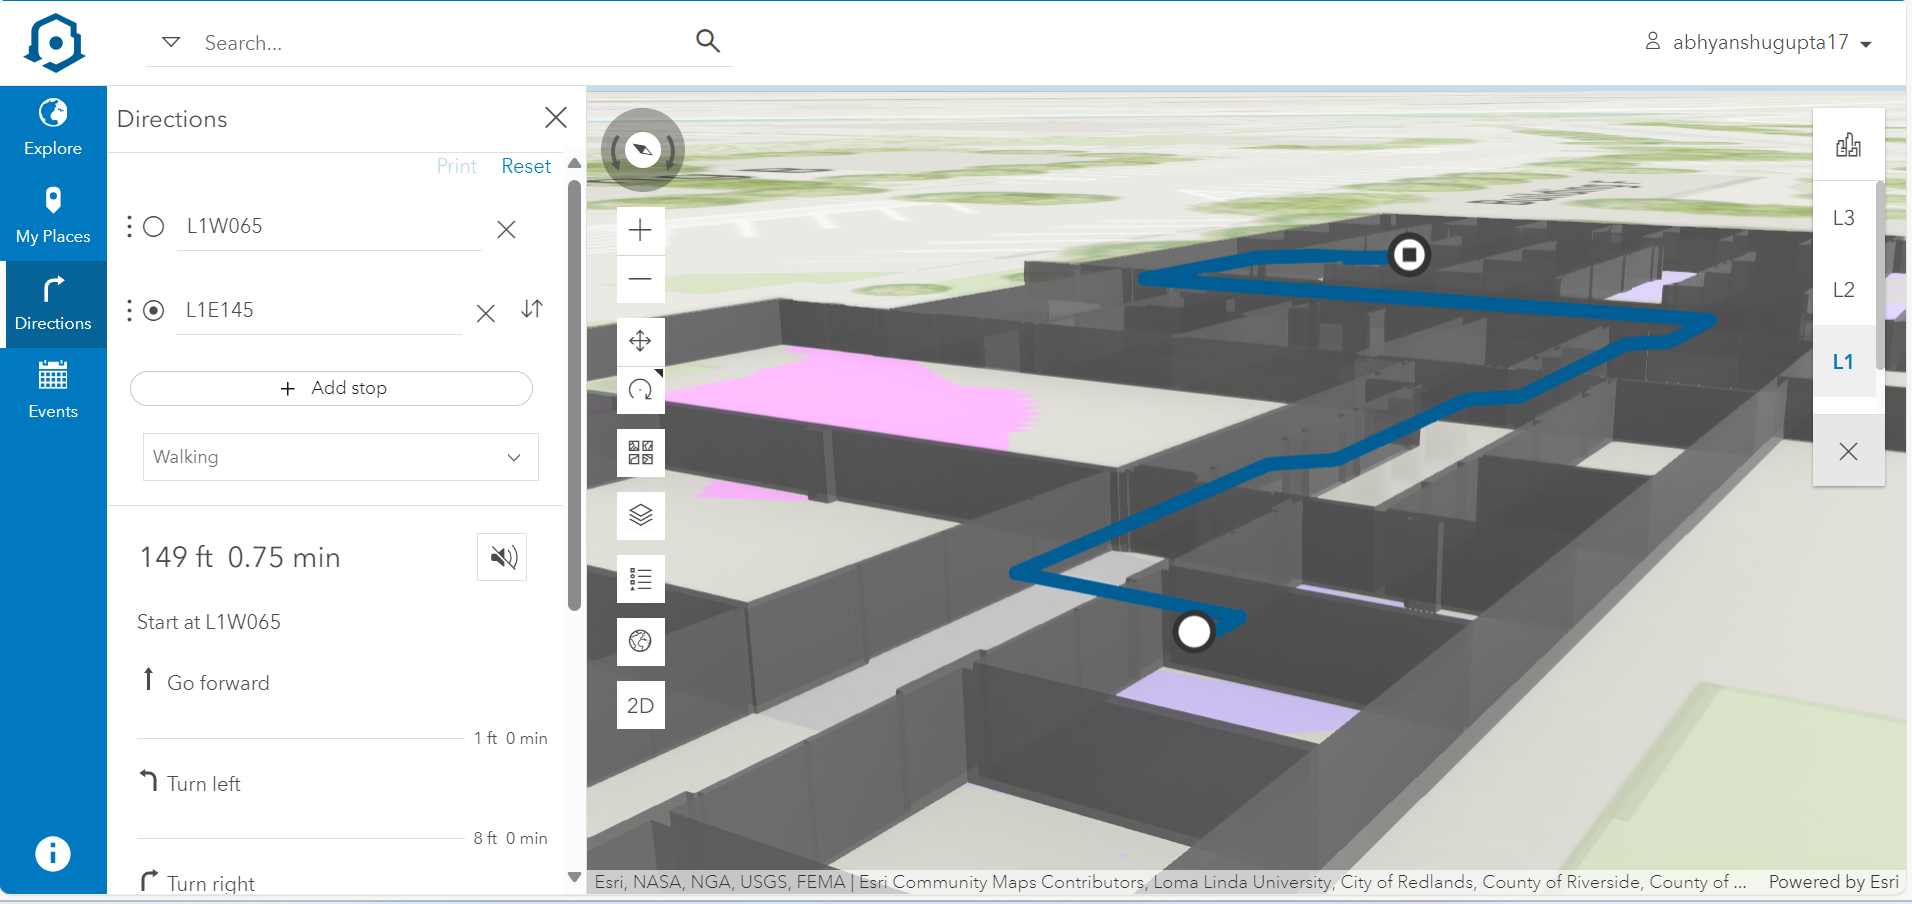This screenshot has width=1912, height=904.
Task: Click inside the Search field
Action: click(x=420, y=42)
